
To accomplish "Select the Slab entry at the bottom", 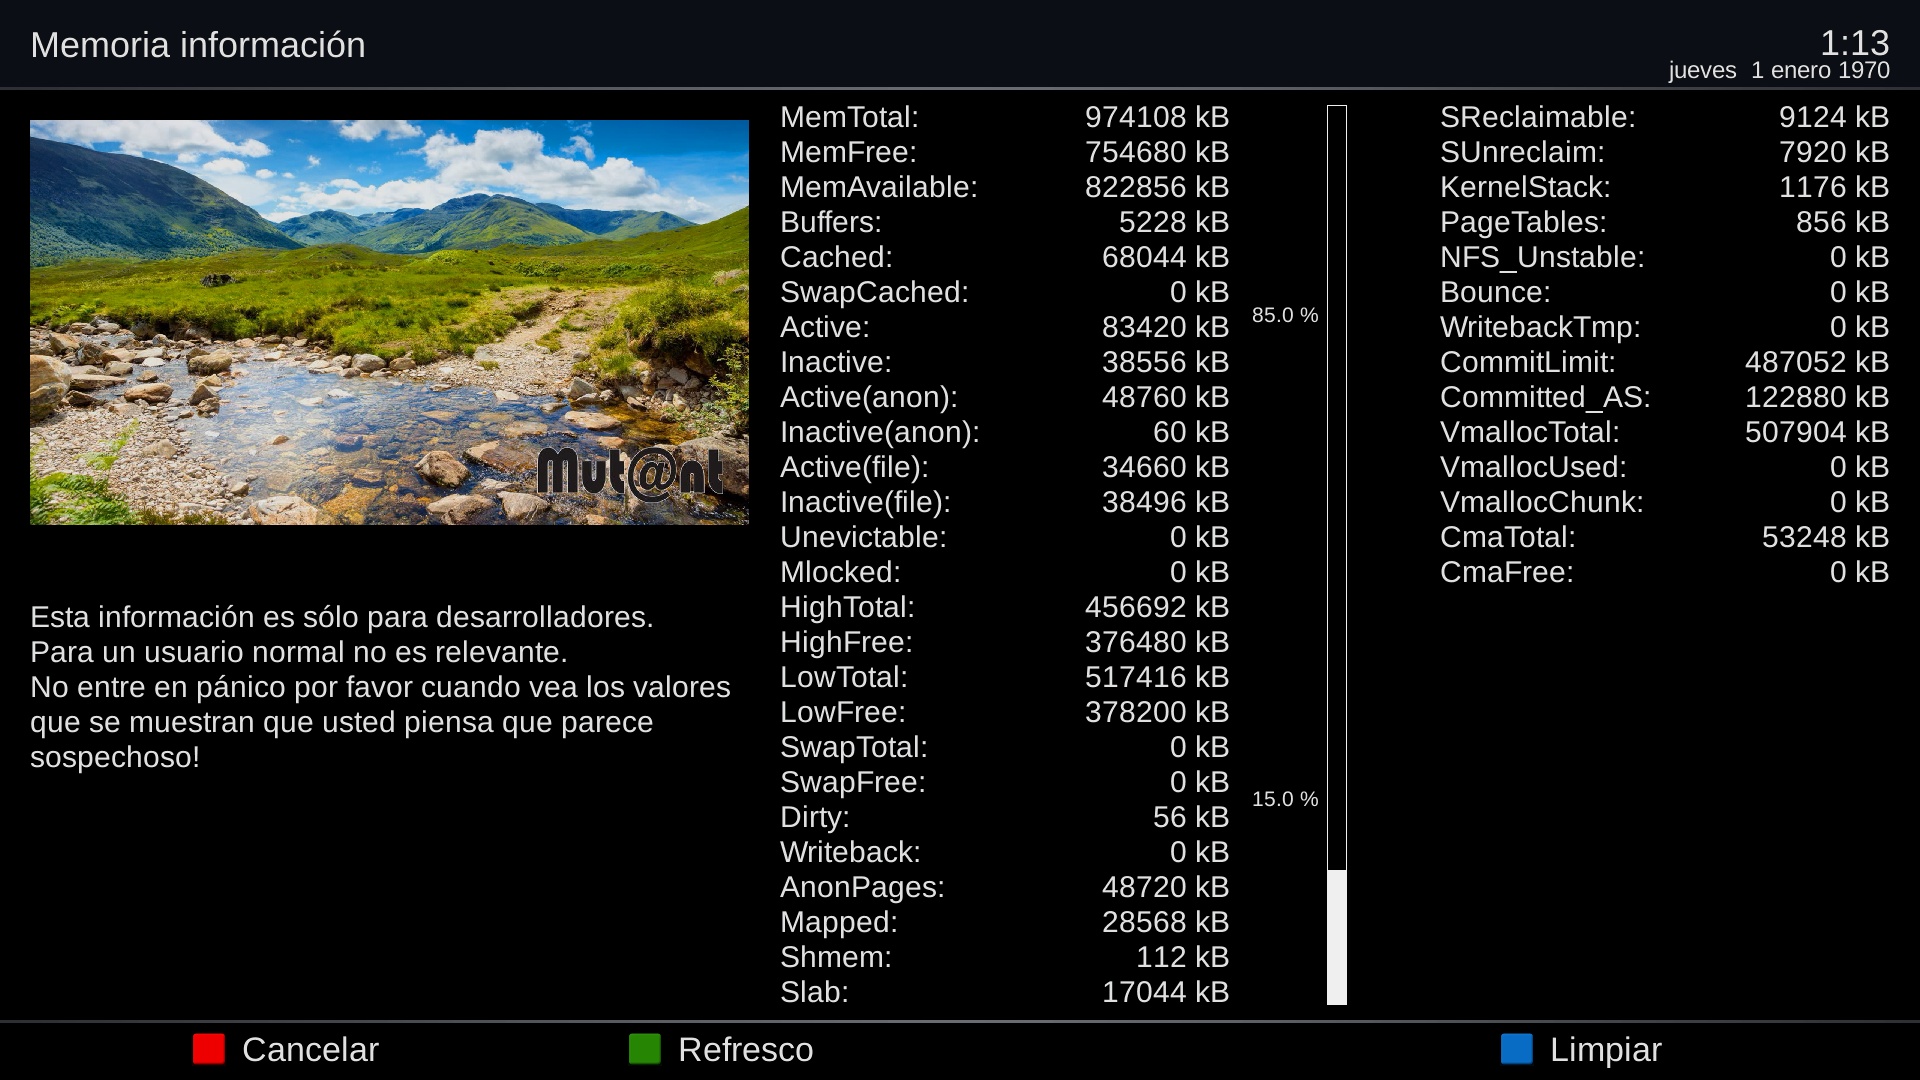I will tap(814, 992).
